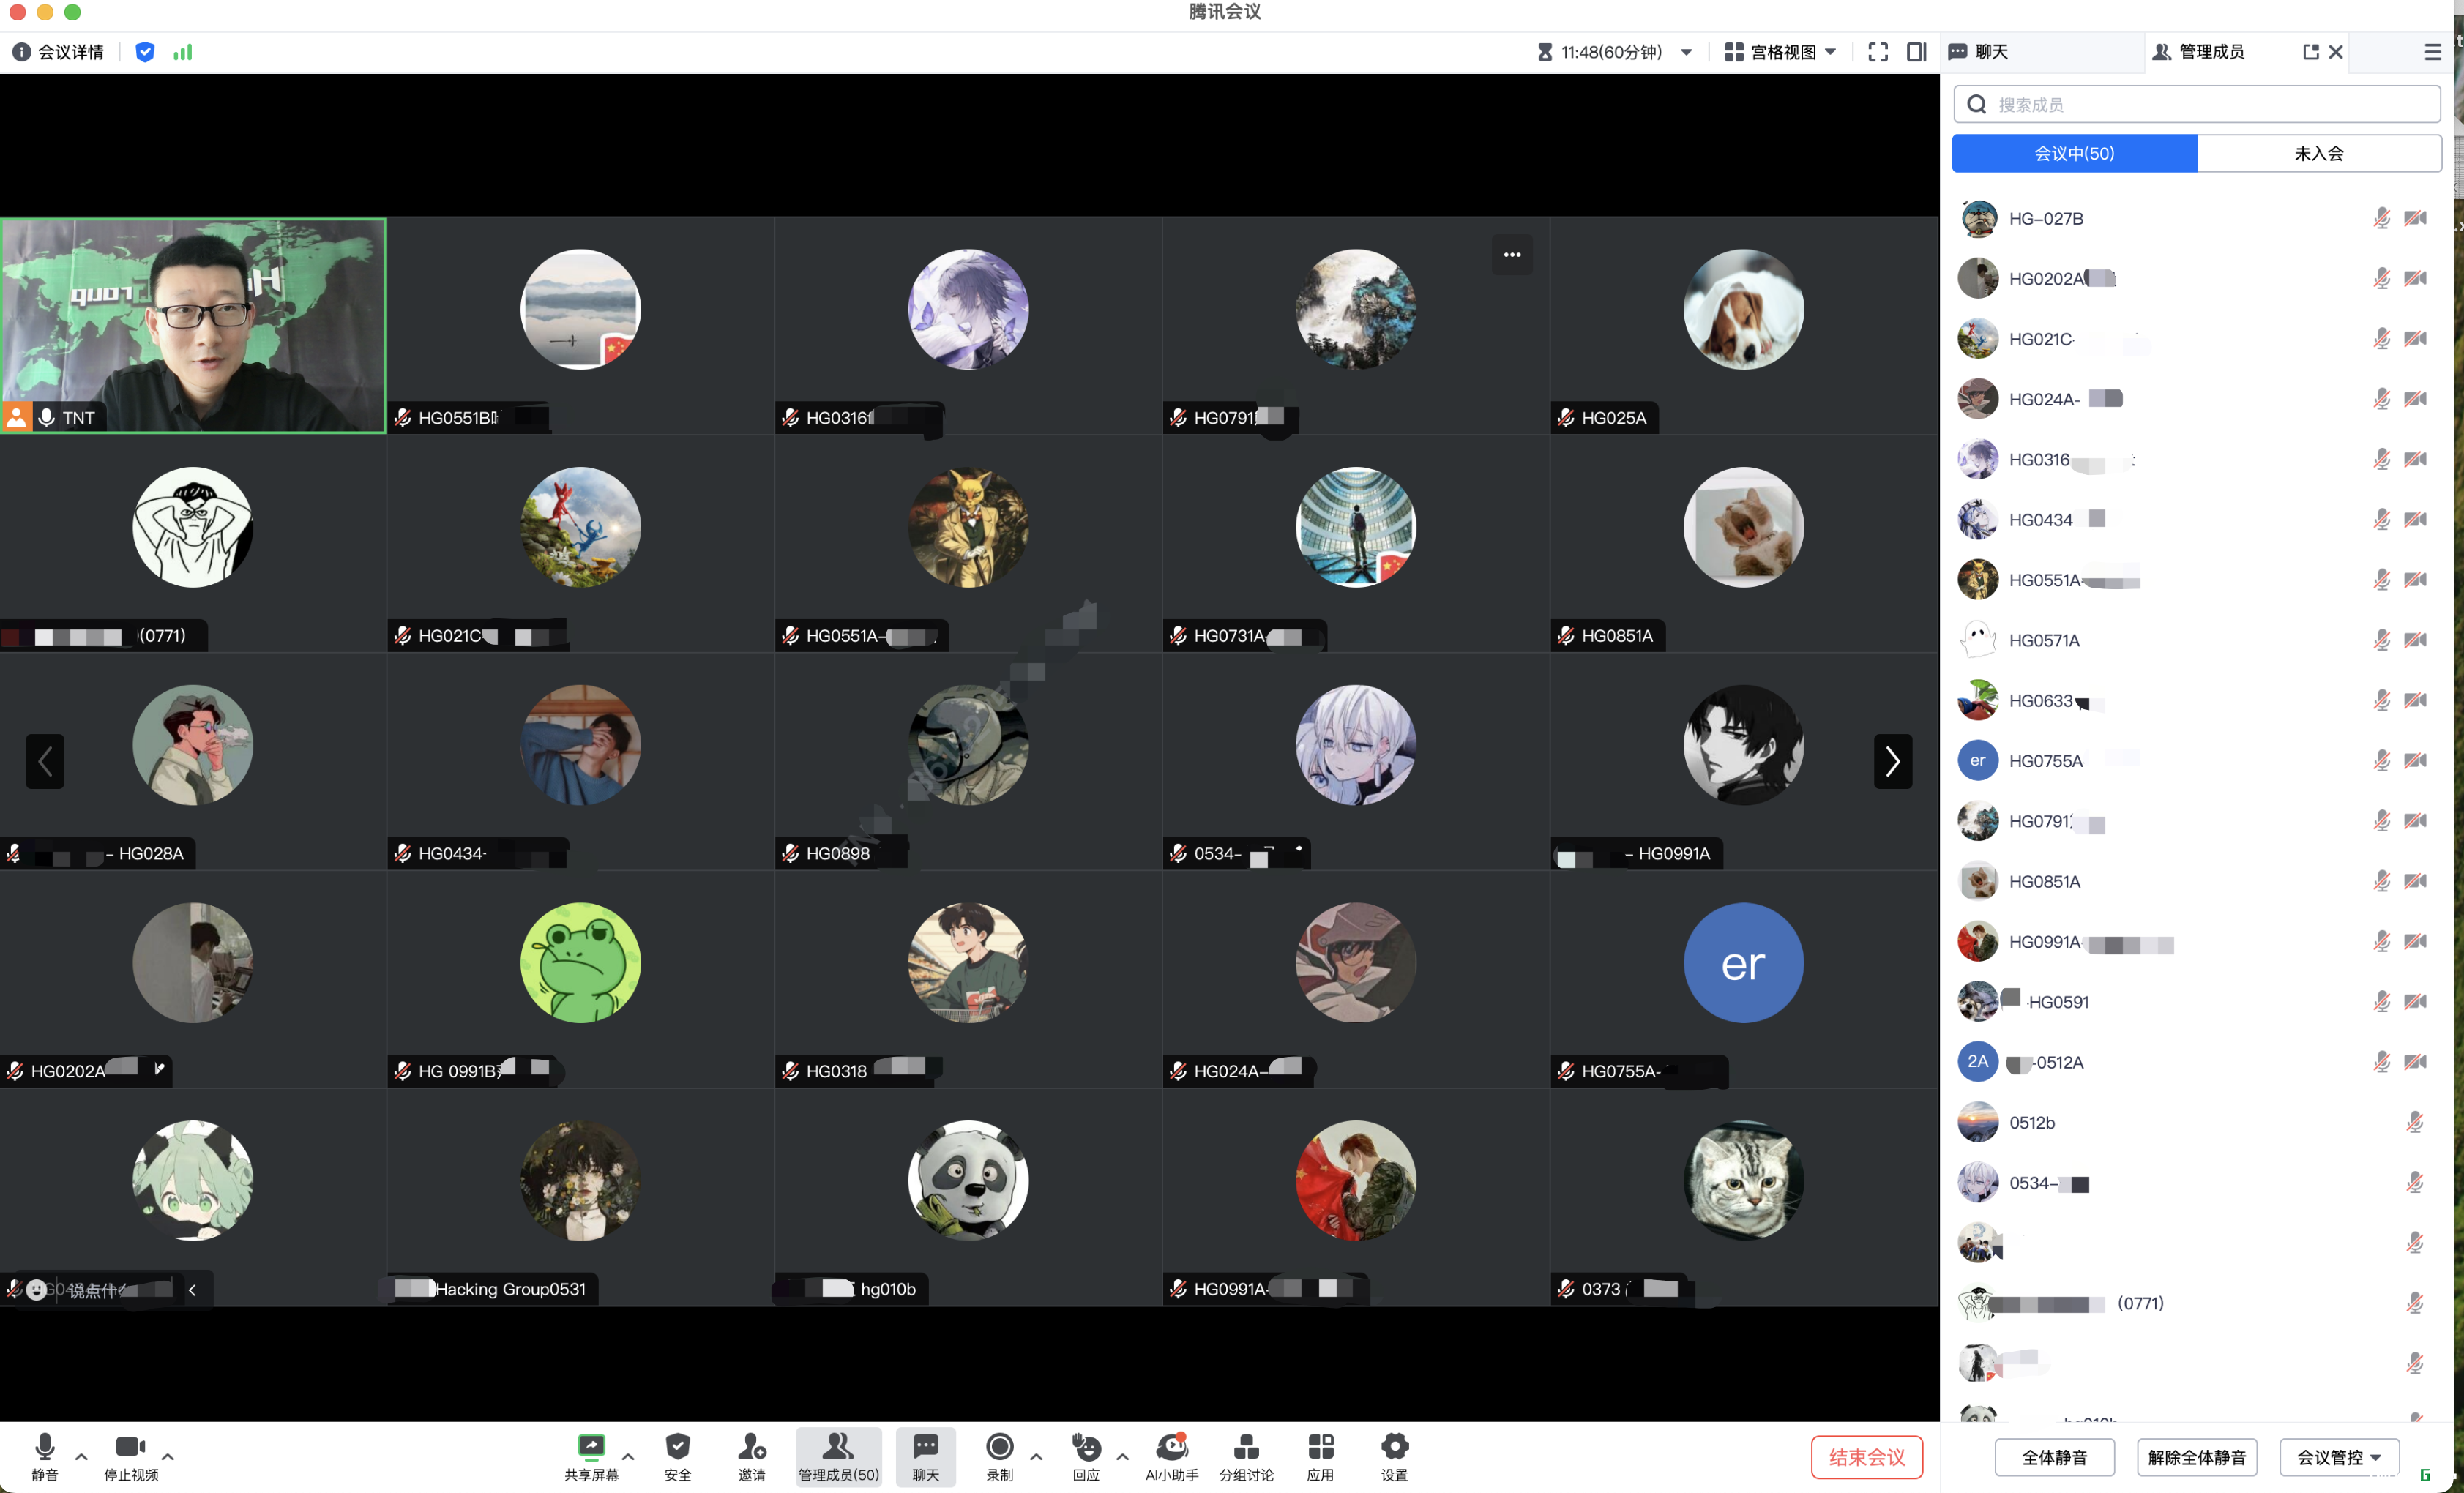
Task: Expand share screen options arrow
Action: click(628, 1457)
